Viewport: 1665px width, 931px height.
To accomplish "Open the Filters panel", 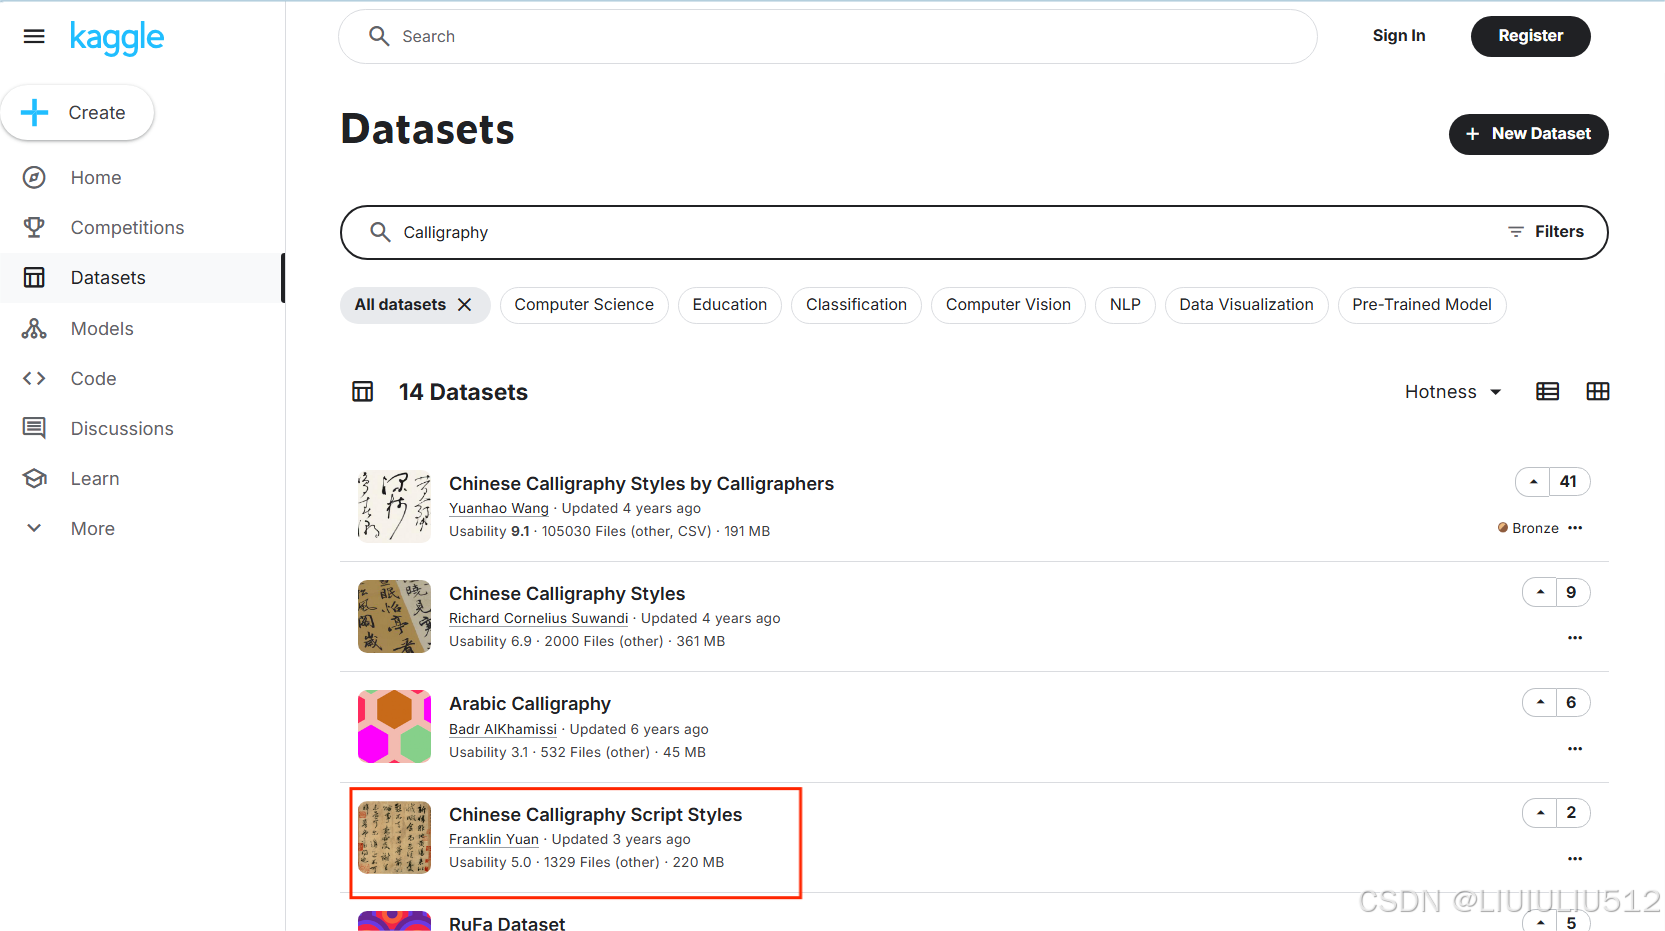I will pos(1546,232).
